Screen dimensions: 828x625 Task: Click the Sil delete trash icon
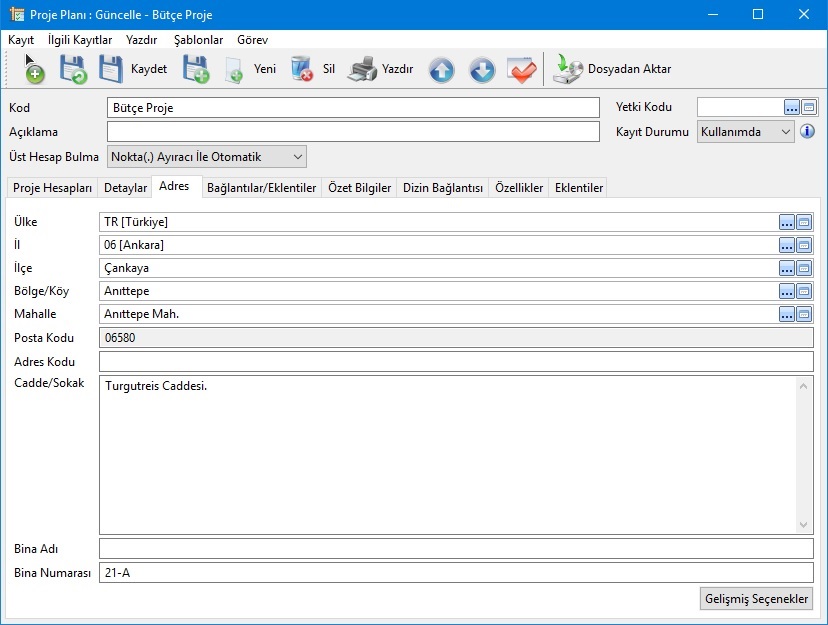point(302,69)
